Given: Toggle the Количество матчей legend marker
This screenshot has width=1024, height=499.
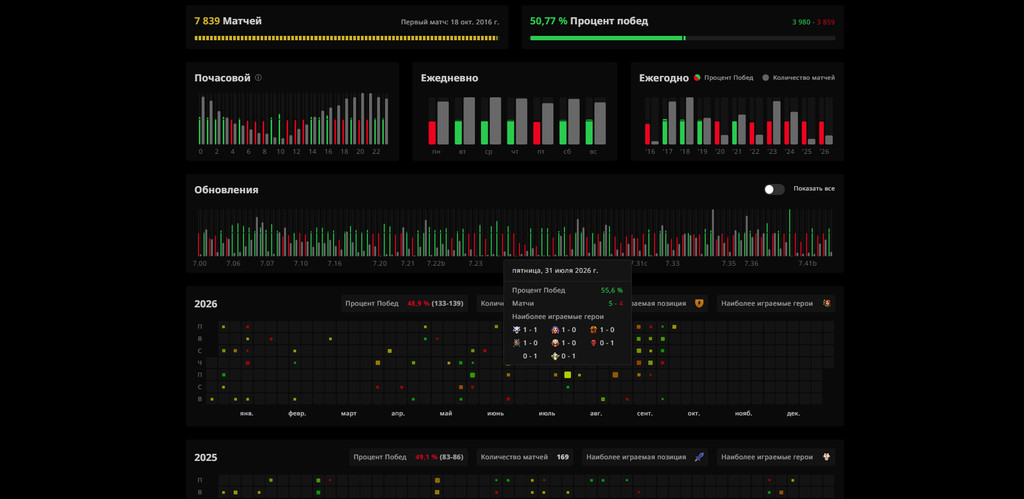Looking at the screenshot, I should click(766, 78).
